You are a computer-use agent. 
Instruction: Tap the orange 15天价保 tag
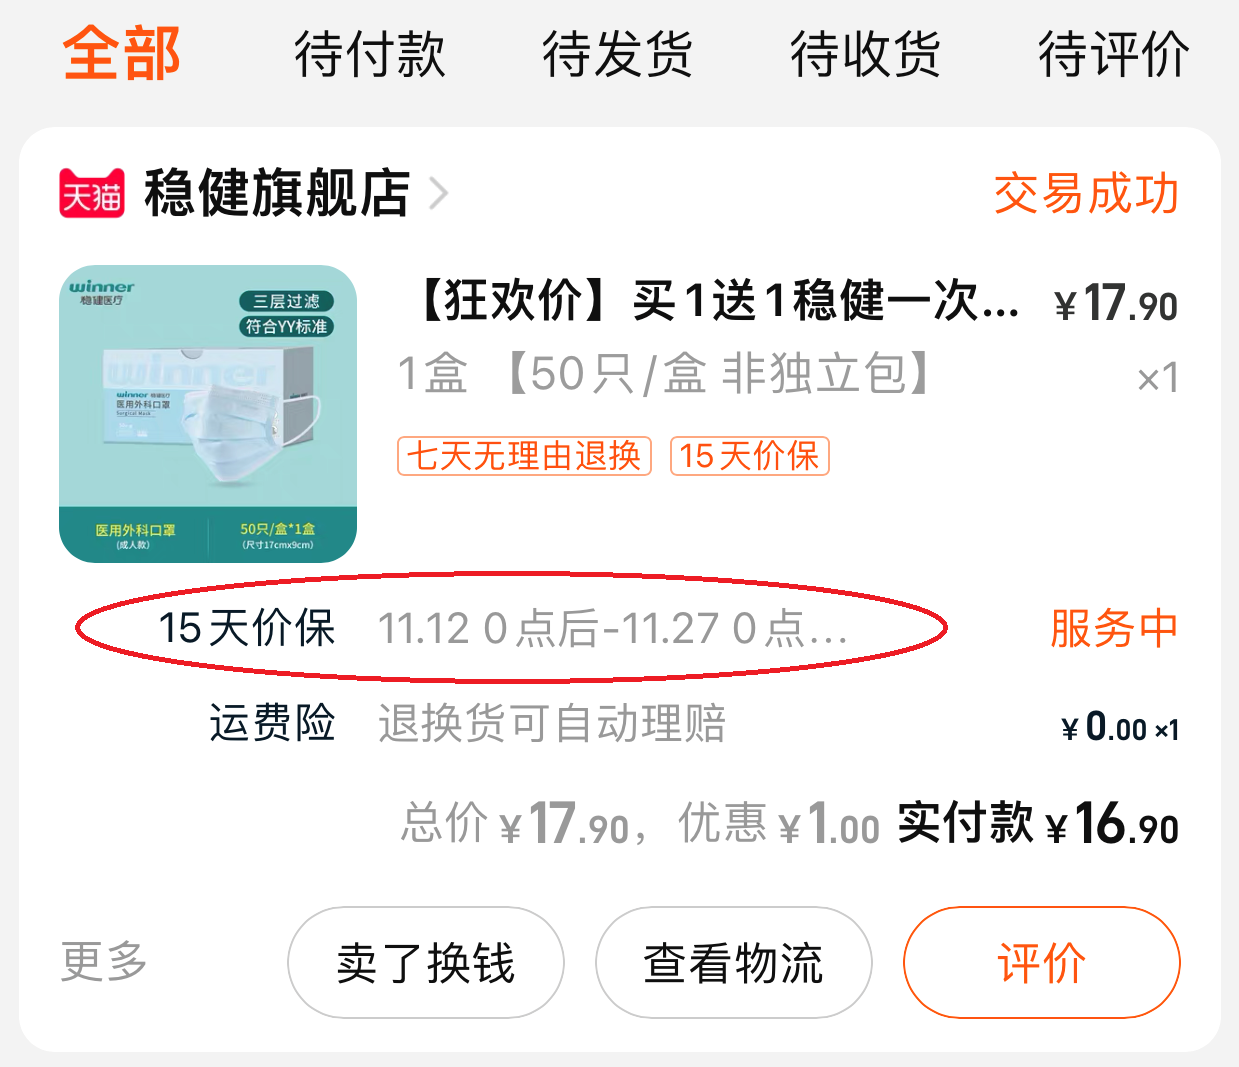(x=750, y=456)
